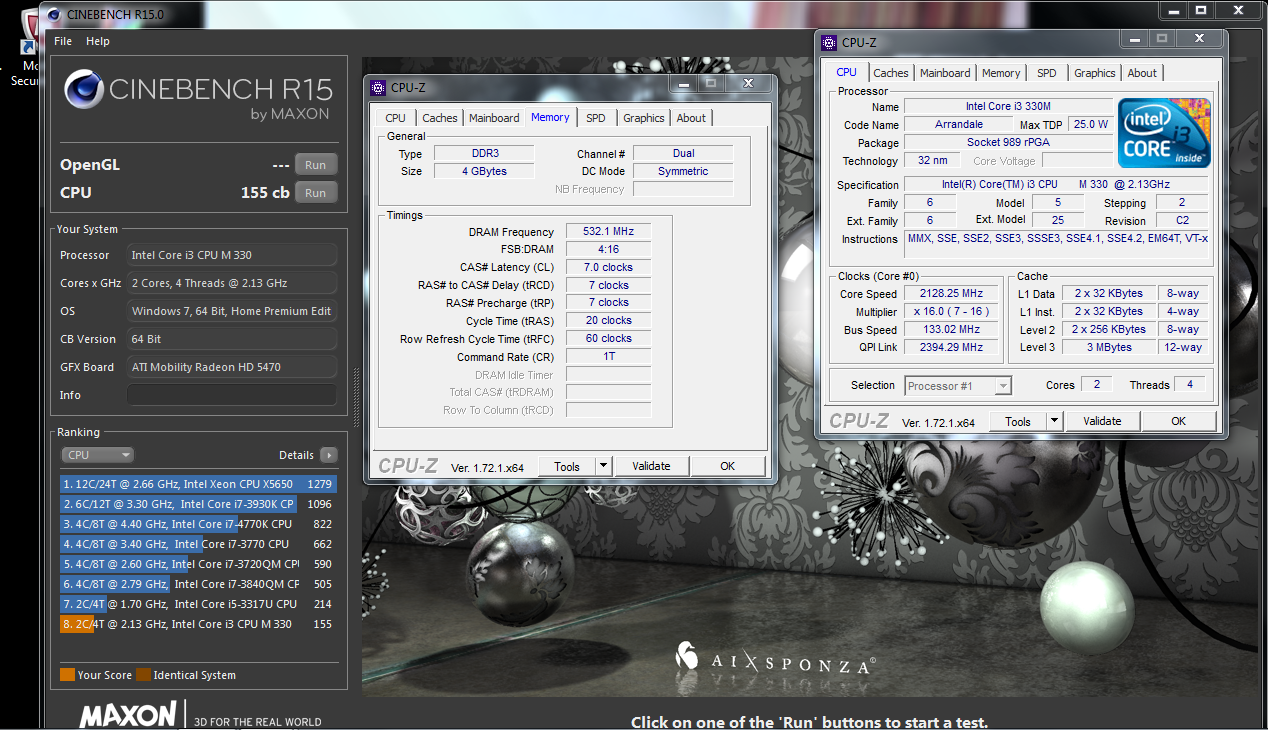Select the i7-3840QM ranking row
1268x730 pixels.
[198, 584]
